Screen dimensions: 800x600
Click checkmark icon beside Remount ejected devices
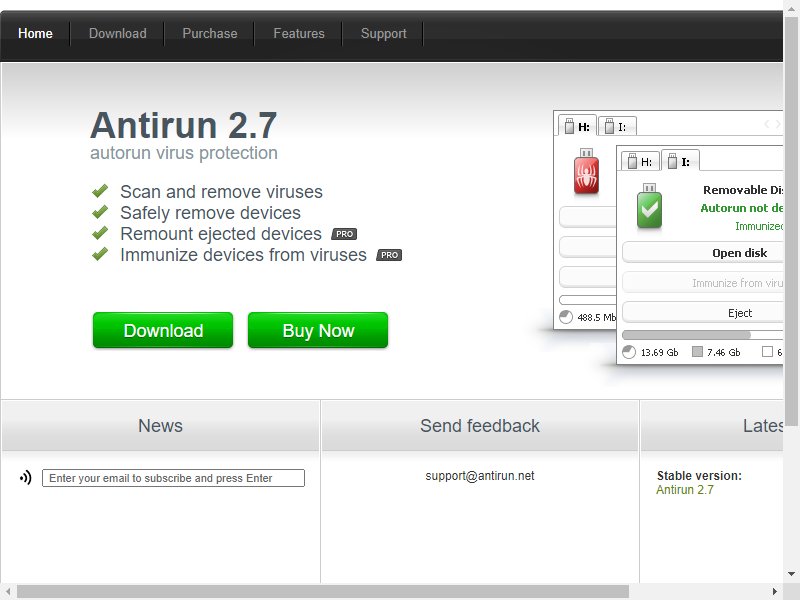pos(100,233)
